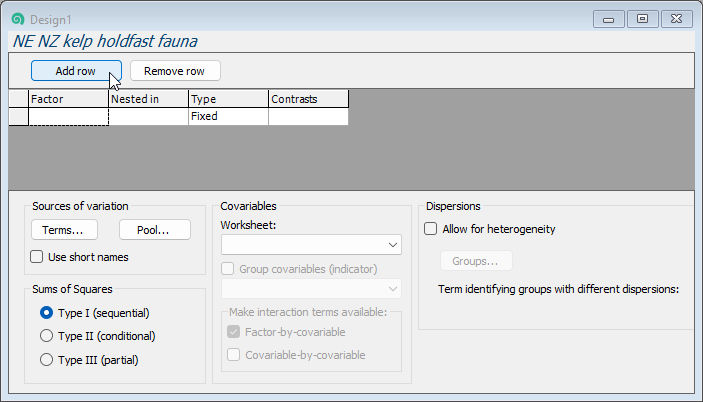Expand the covariables Worksheet dropdown
This screenshot has width=703, height=402.
pos(311,244)
